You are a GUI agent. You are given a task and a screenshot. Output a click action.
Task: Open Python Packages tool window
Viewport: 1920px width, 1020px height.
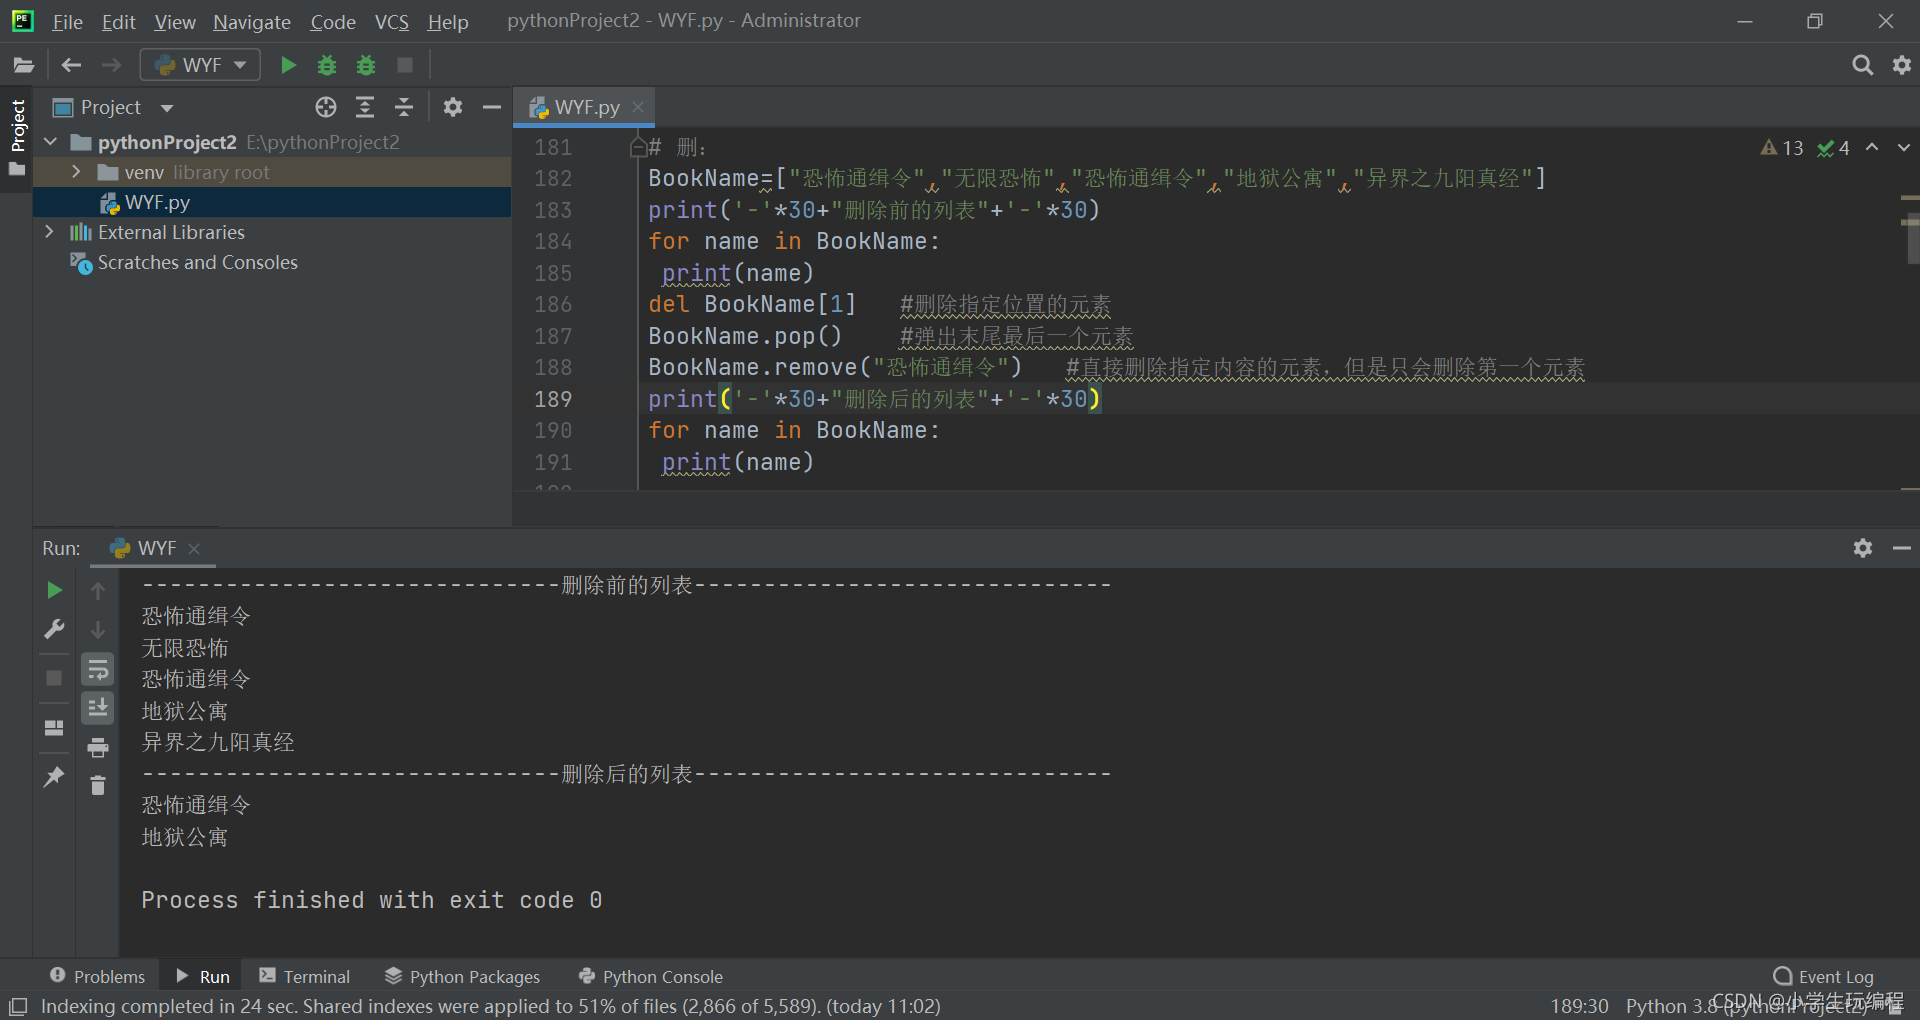[x=462, y=976]
